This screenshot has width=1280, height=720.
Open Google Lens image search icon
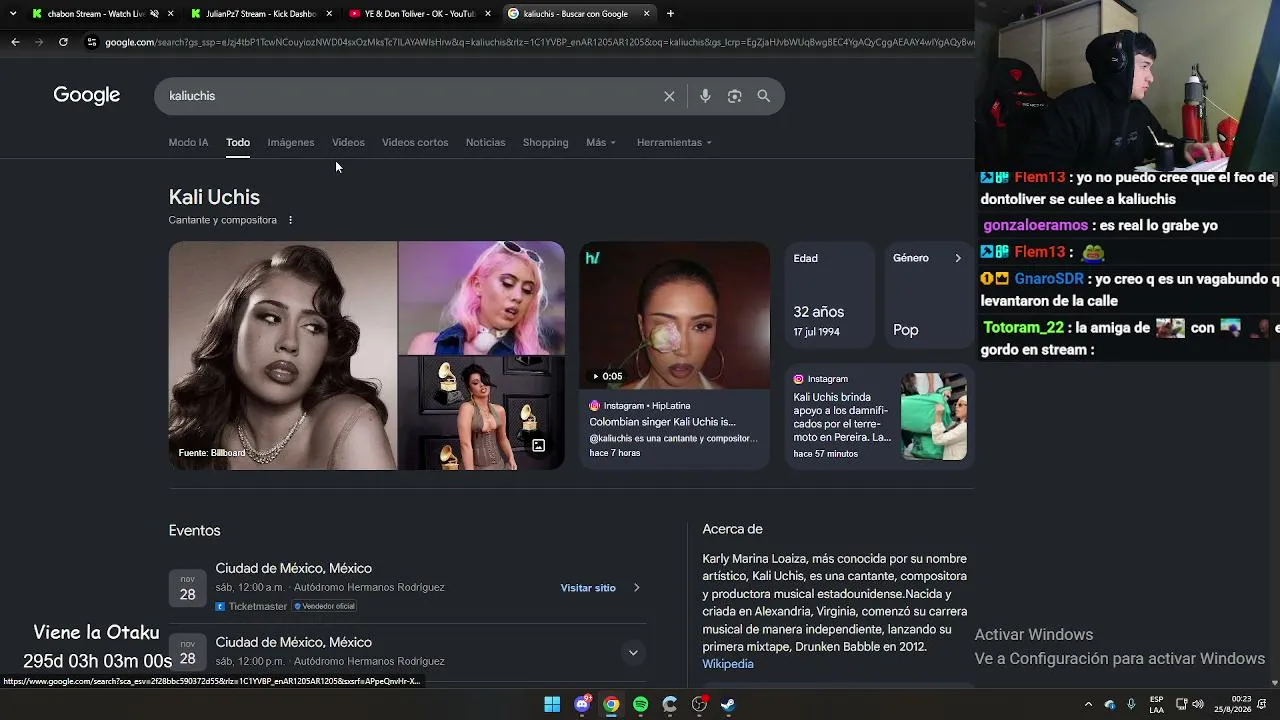pyautogui.click(x=735, y=96)
